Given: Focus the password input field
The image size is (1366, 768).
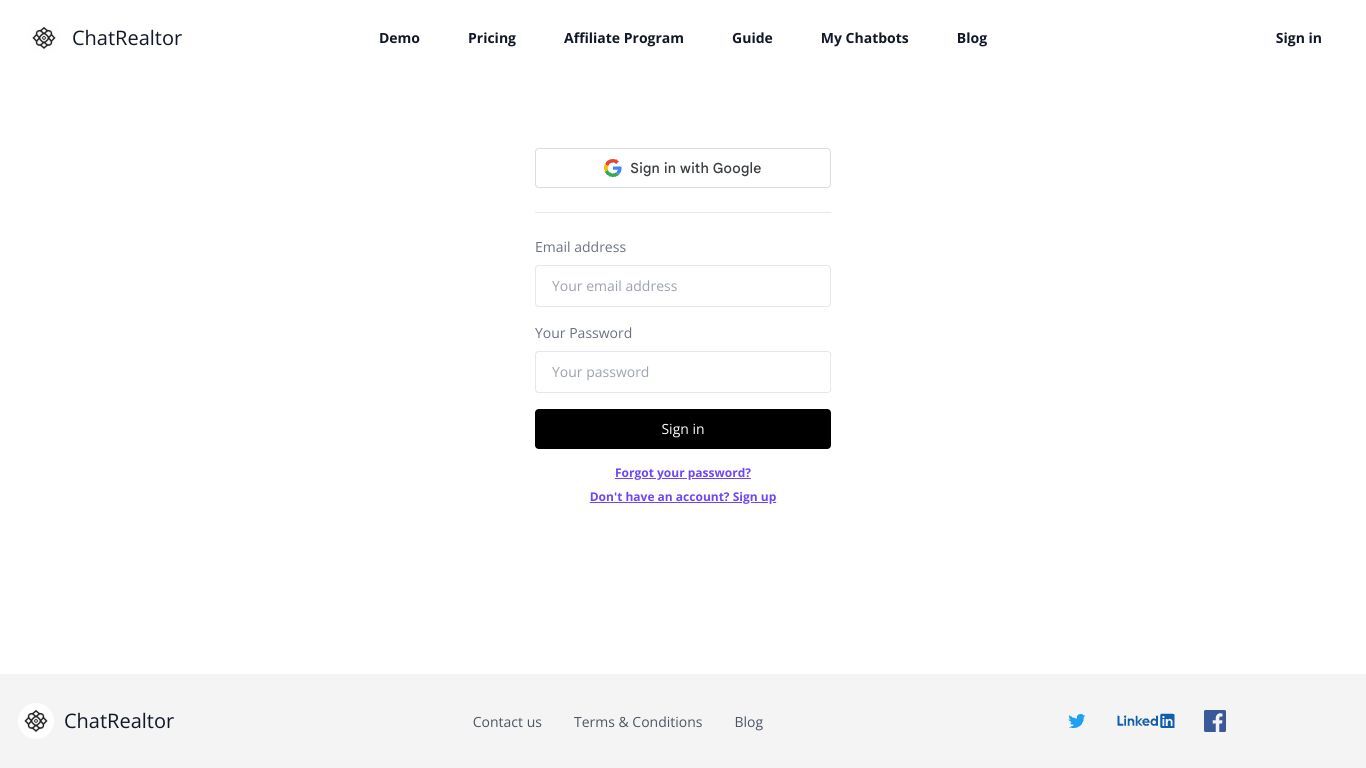Looking at the screenshot, I should [x=683, y=372].
